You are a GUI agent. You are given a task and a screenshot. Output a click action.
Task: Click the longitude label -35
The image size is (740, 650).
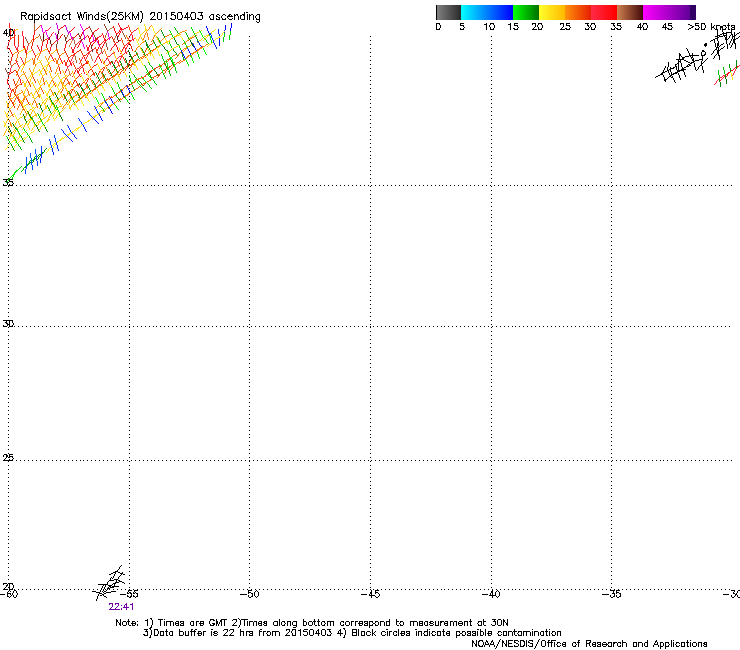612,594
